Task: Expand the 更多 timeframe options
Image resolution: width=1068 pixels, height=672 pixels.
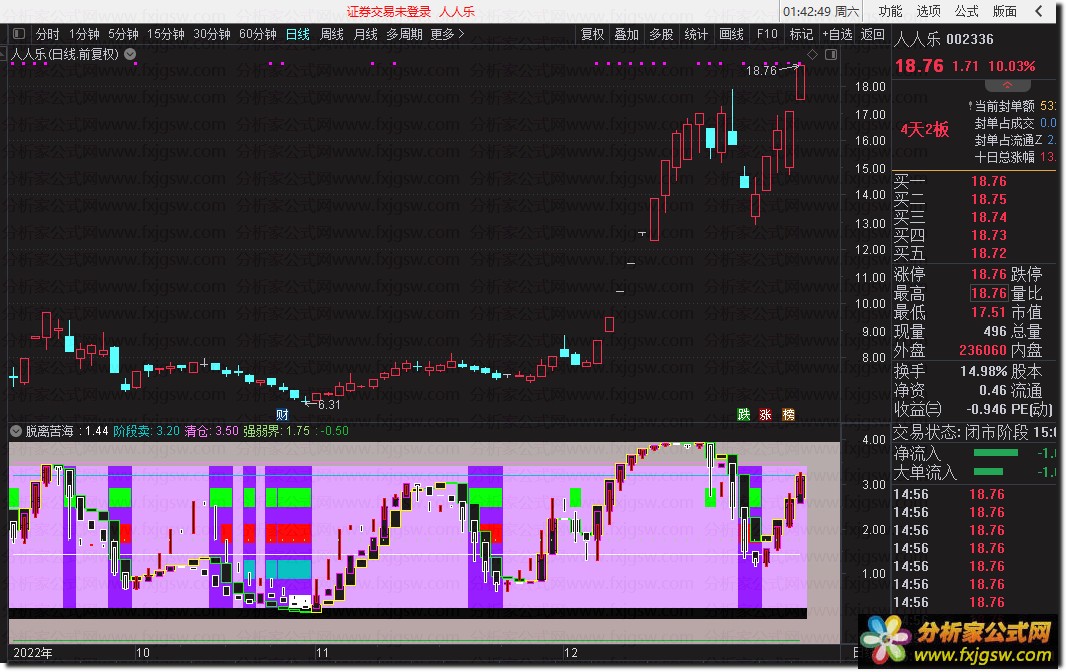Action: click(447, 33)
